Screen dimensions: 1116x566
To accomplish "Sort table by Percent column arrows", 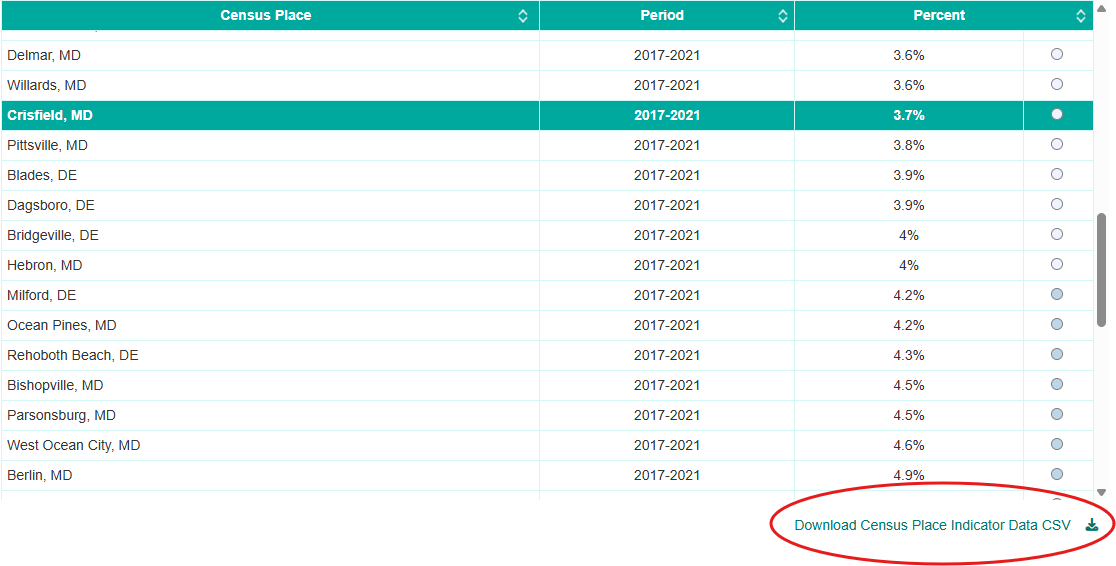I will pos(1080,16).
